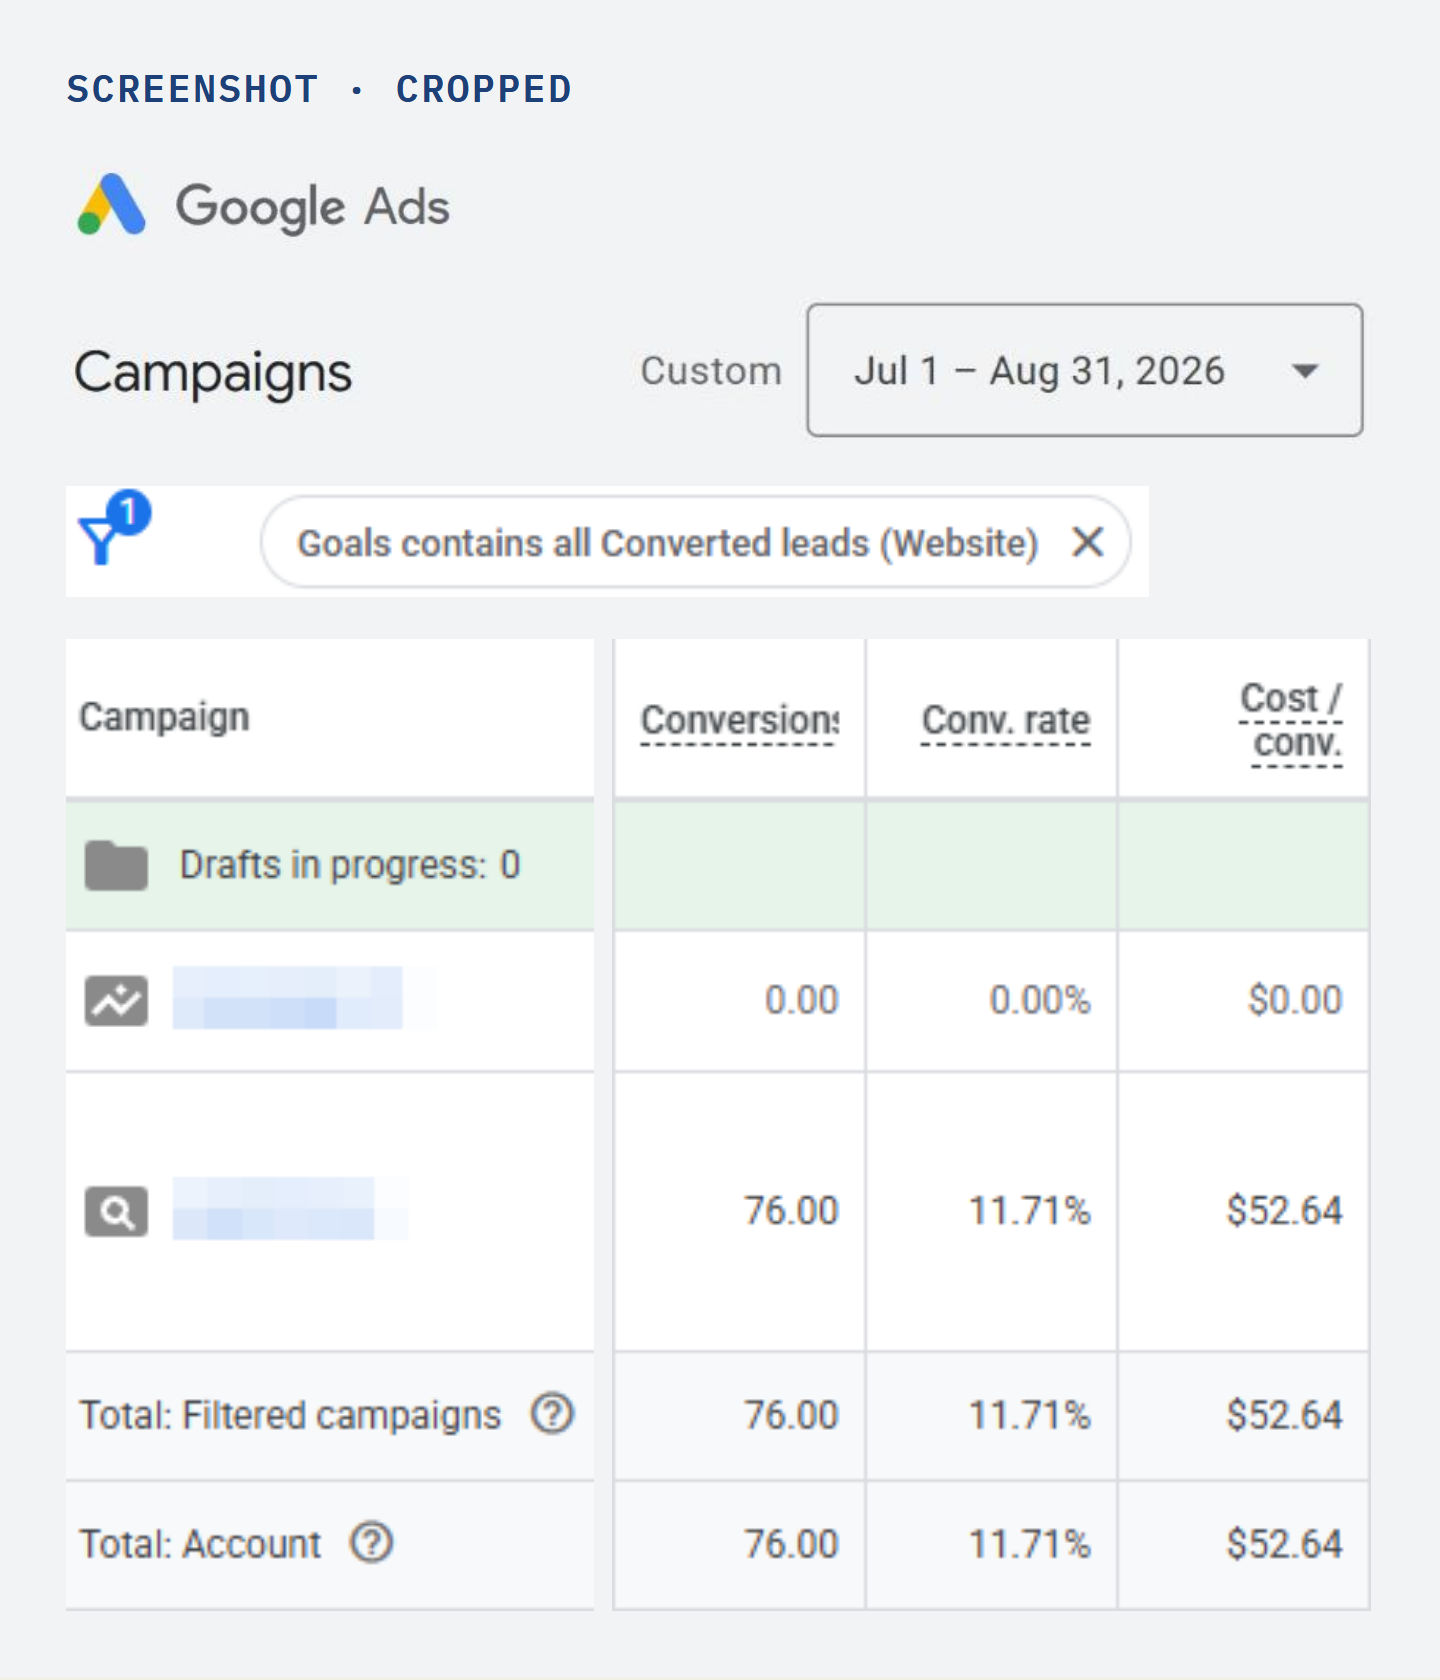Screen dimensions: 1440x1680
Task: Click the Google Ads logo icon
Action: [x=112, y=205]
